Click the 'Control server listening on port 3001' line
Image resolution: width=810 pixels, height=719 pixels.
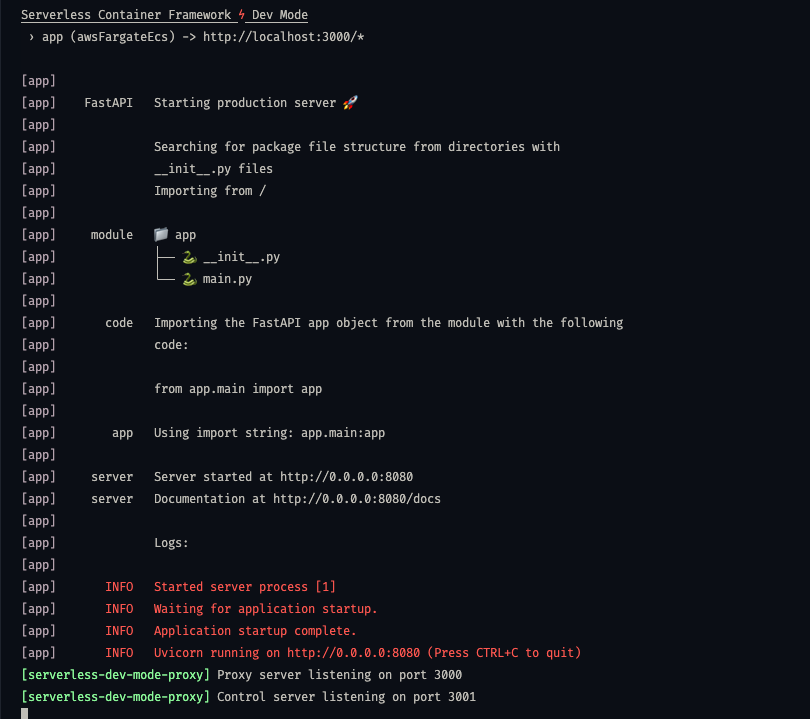(346, 697)
